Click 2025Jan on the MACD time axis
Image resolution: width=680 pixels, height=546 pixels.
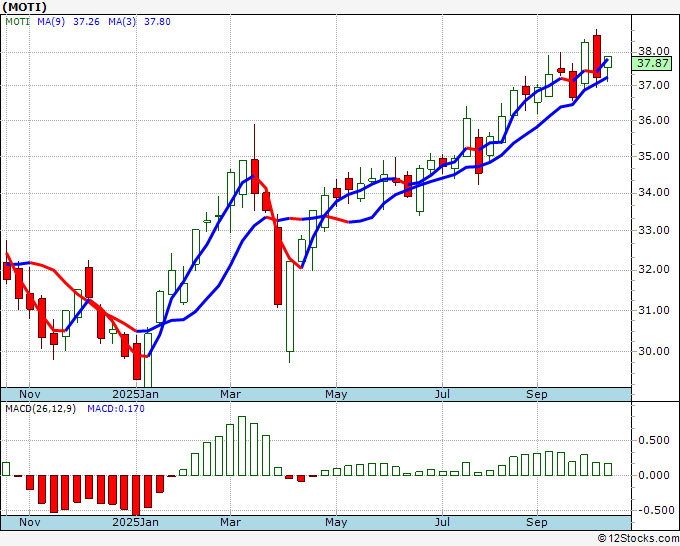(x=135, y=522)
